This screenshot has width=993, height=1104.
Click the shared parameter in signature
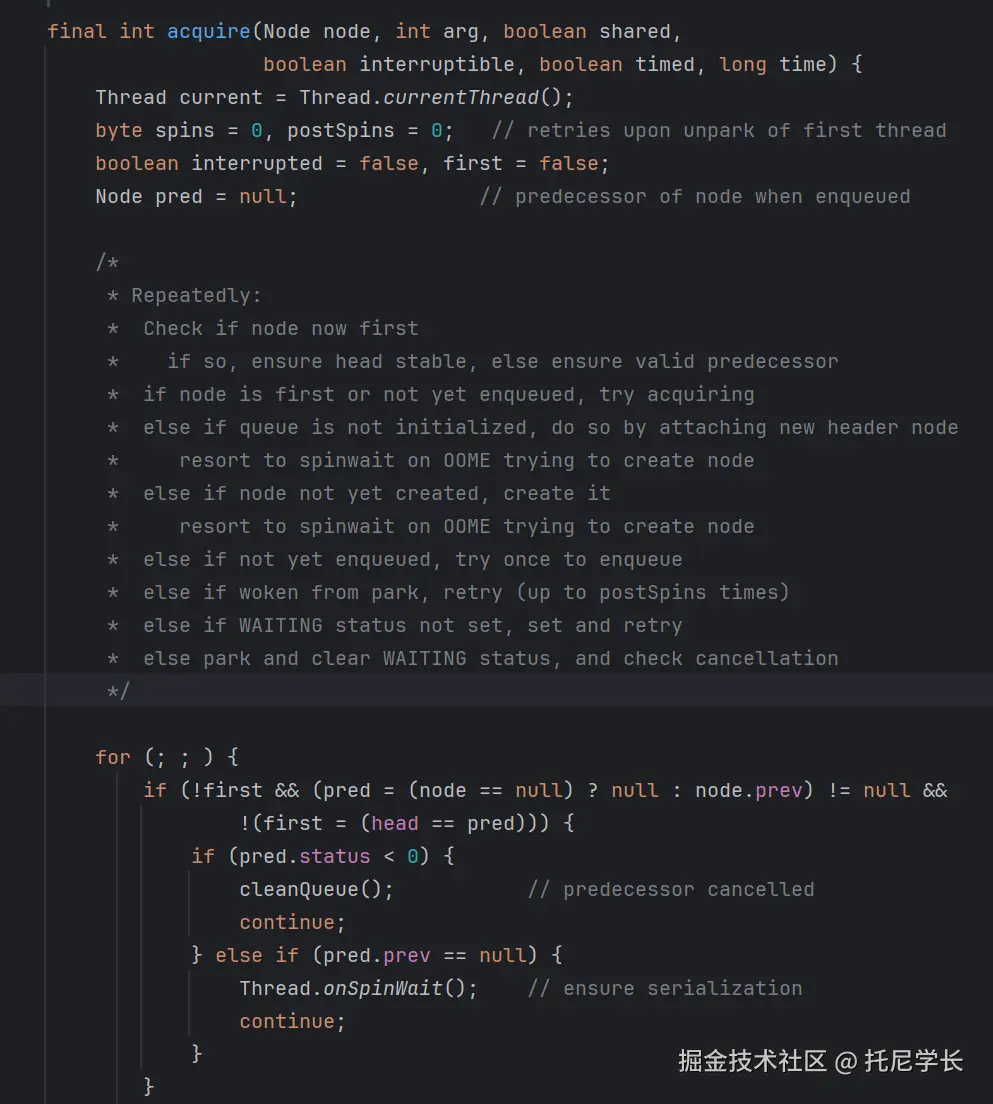pyautogui.click(x=635, y=31)
